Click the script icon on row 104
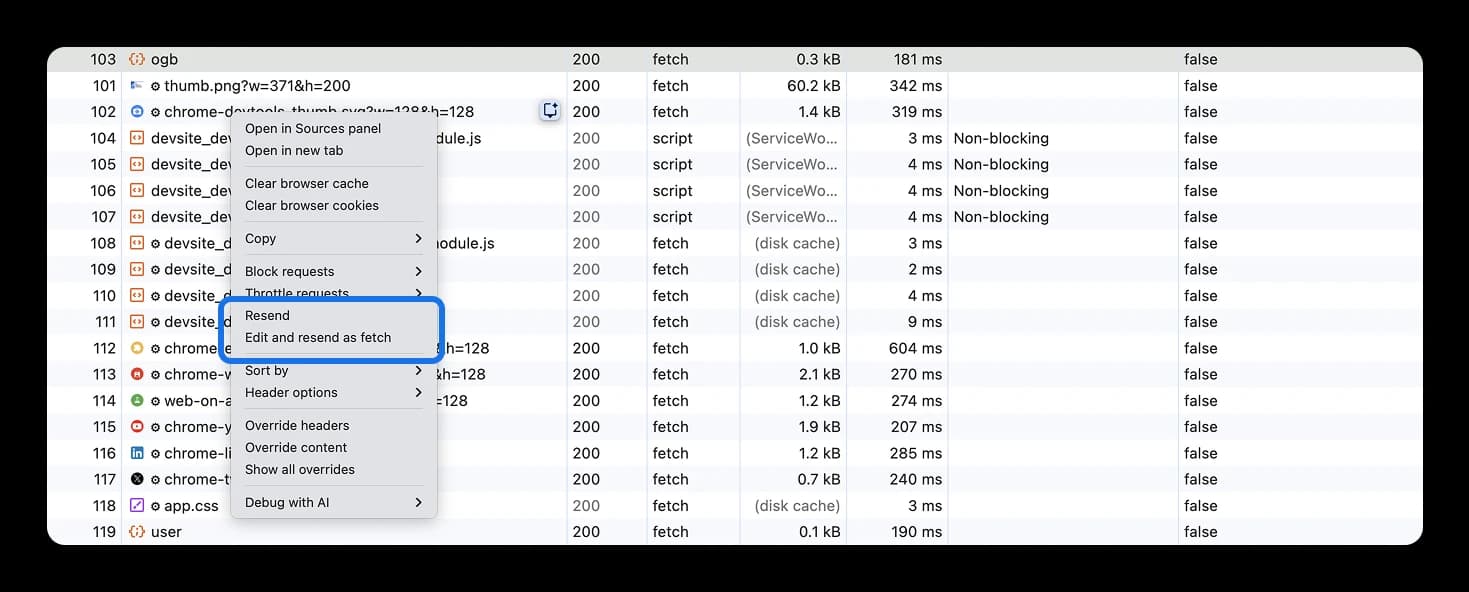 click(137, 138)
